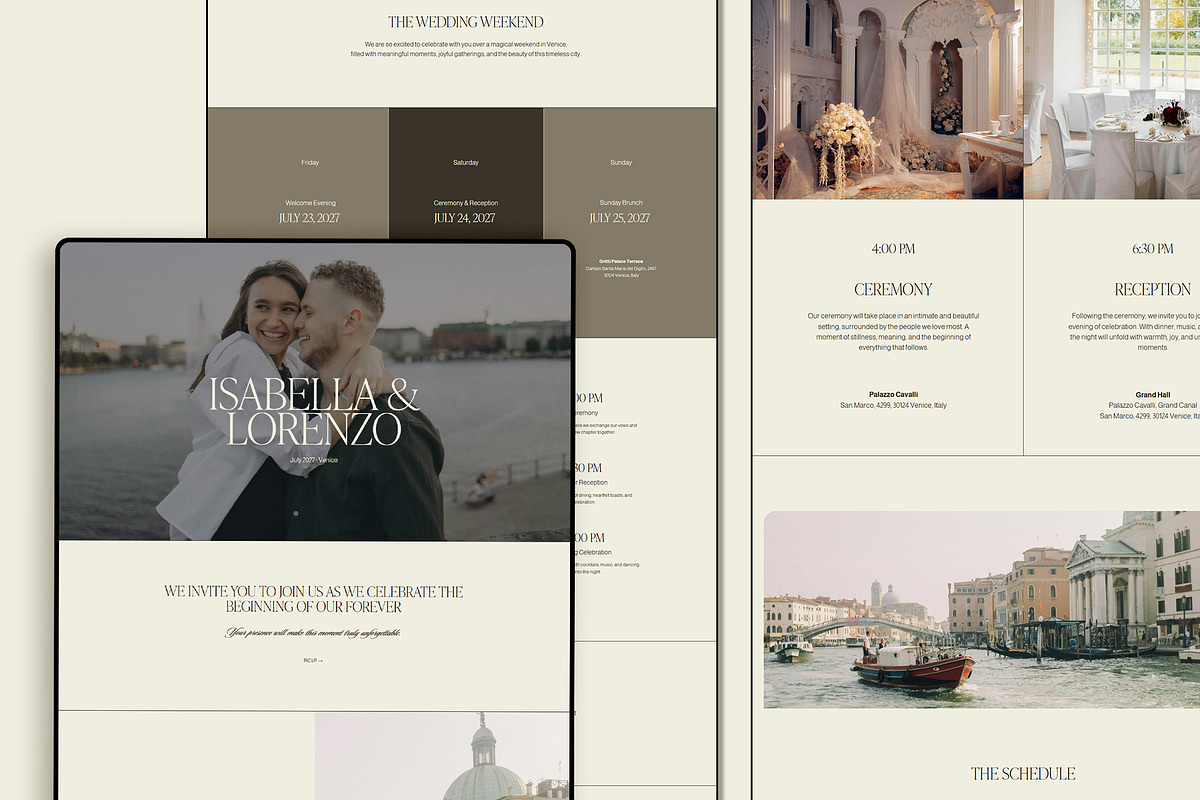Click the script line 'Your presence will make this moment'
The image size is (1200, 800).
(x=314, y=633)
